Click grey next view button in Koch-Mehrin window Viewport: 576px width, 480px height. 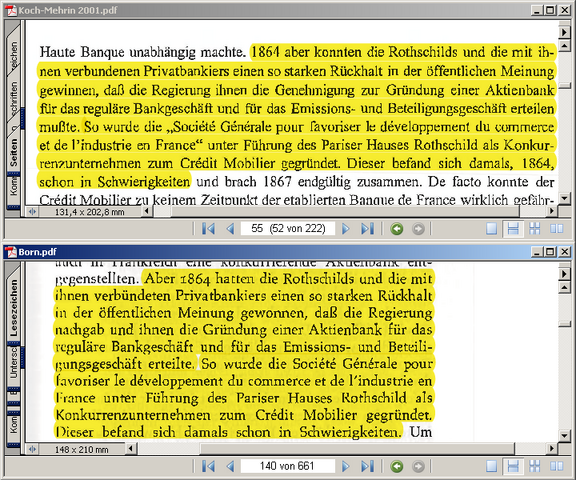(x=418, y=229)
